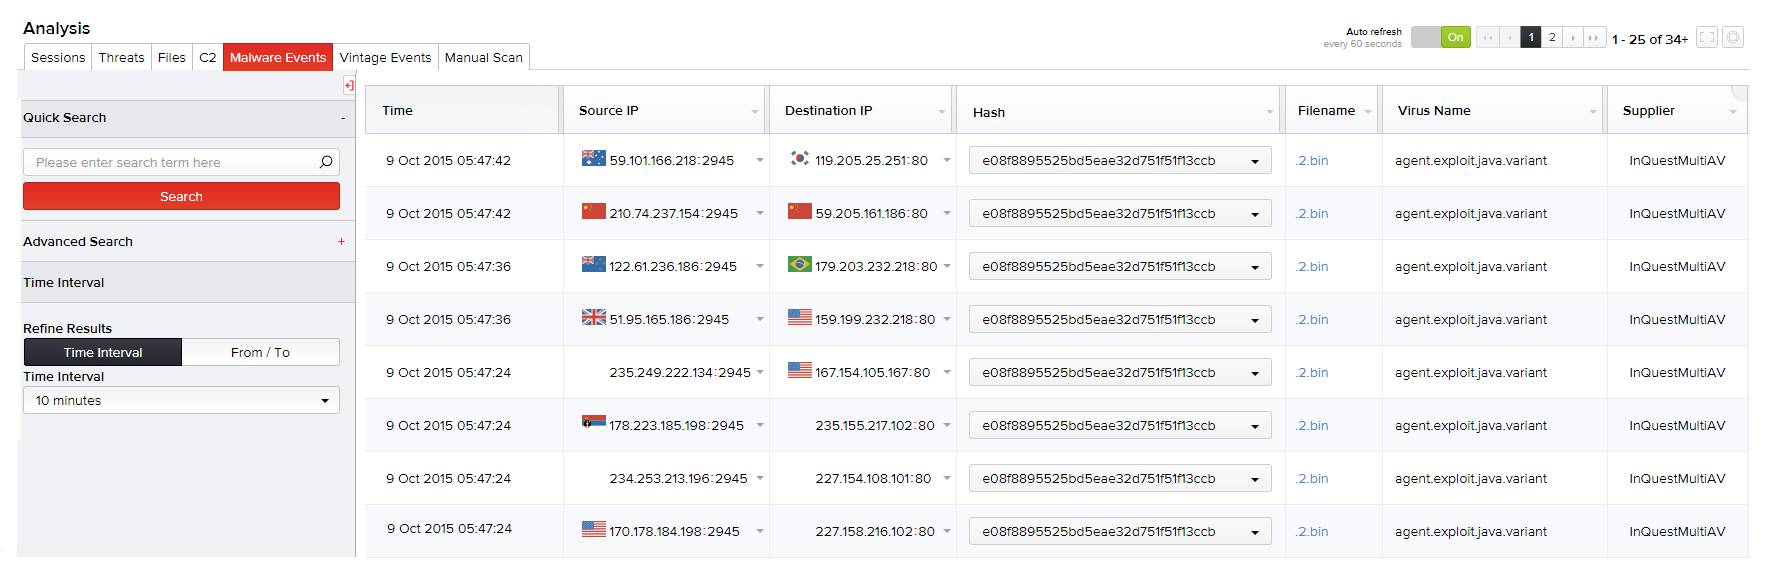Viewport: 1773px width, 580px height.
Task: Select the Time Interval refine mode
Action: 103,352
